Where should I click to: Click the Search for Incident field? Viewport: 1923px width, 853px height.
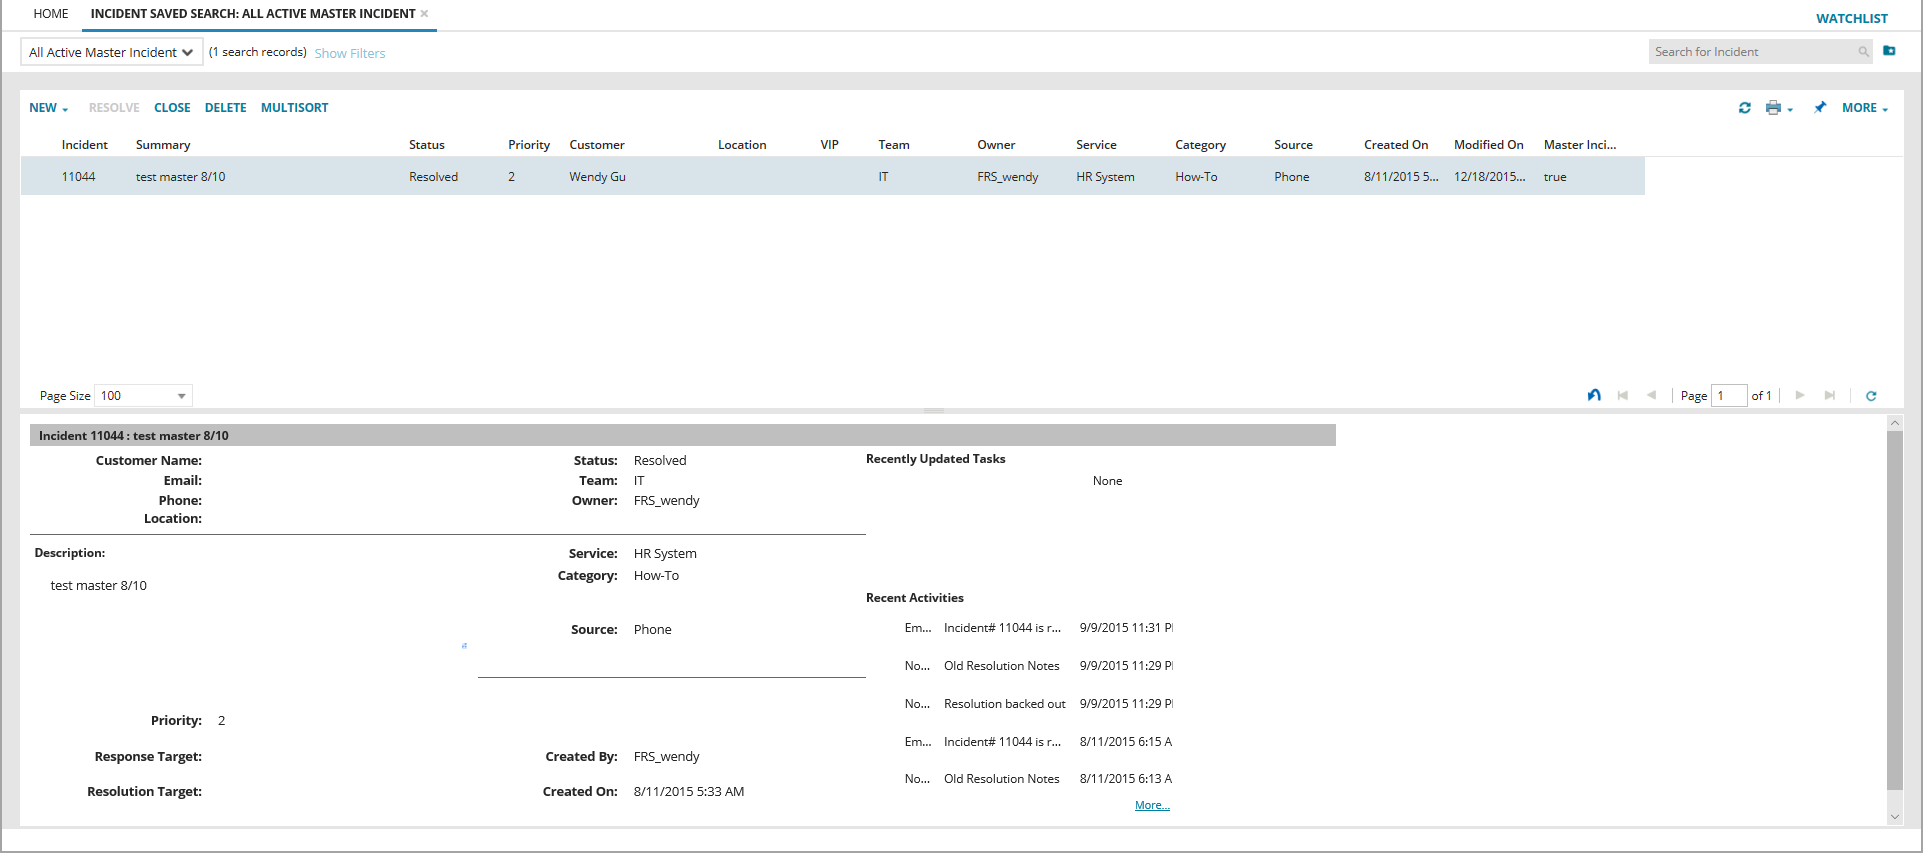(x=1750, y=52)
